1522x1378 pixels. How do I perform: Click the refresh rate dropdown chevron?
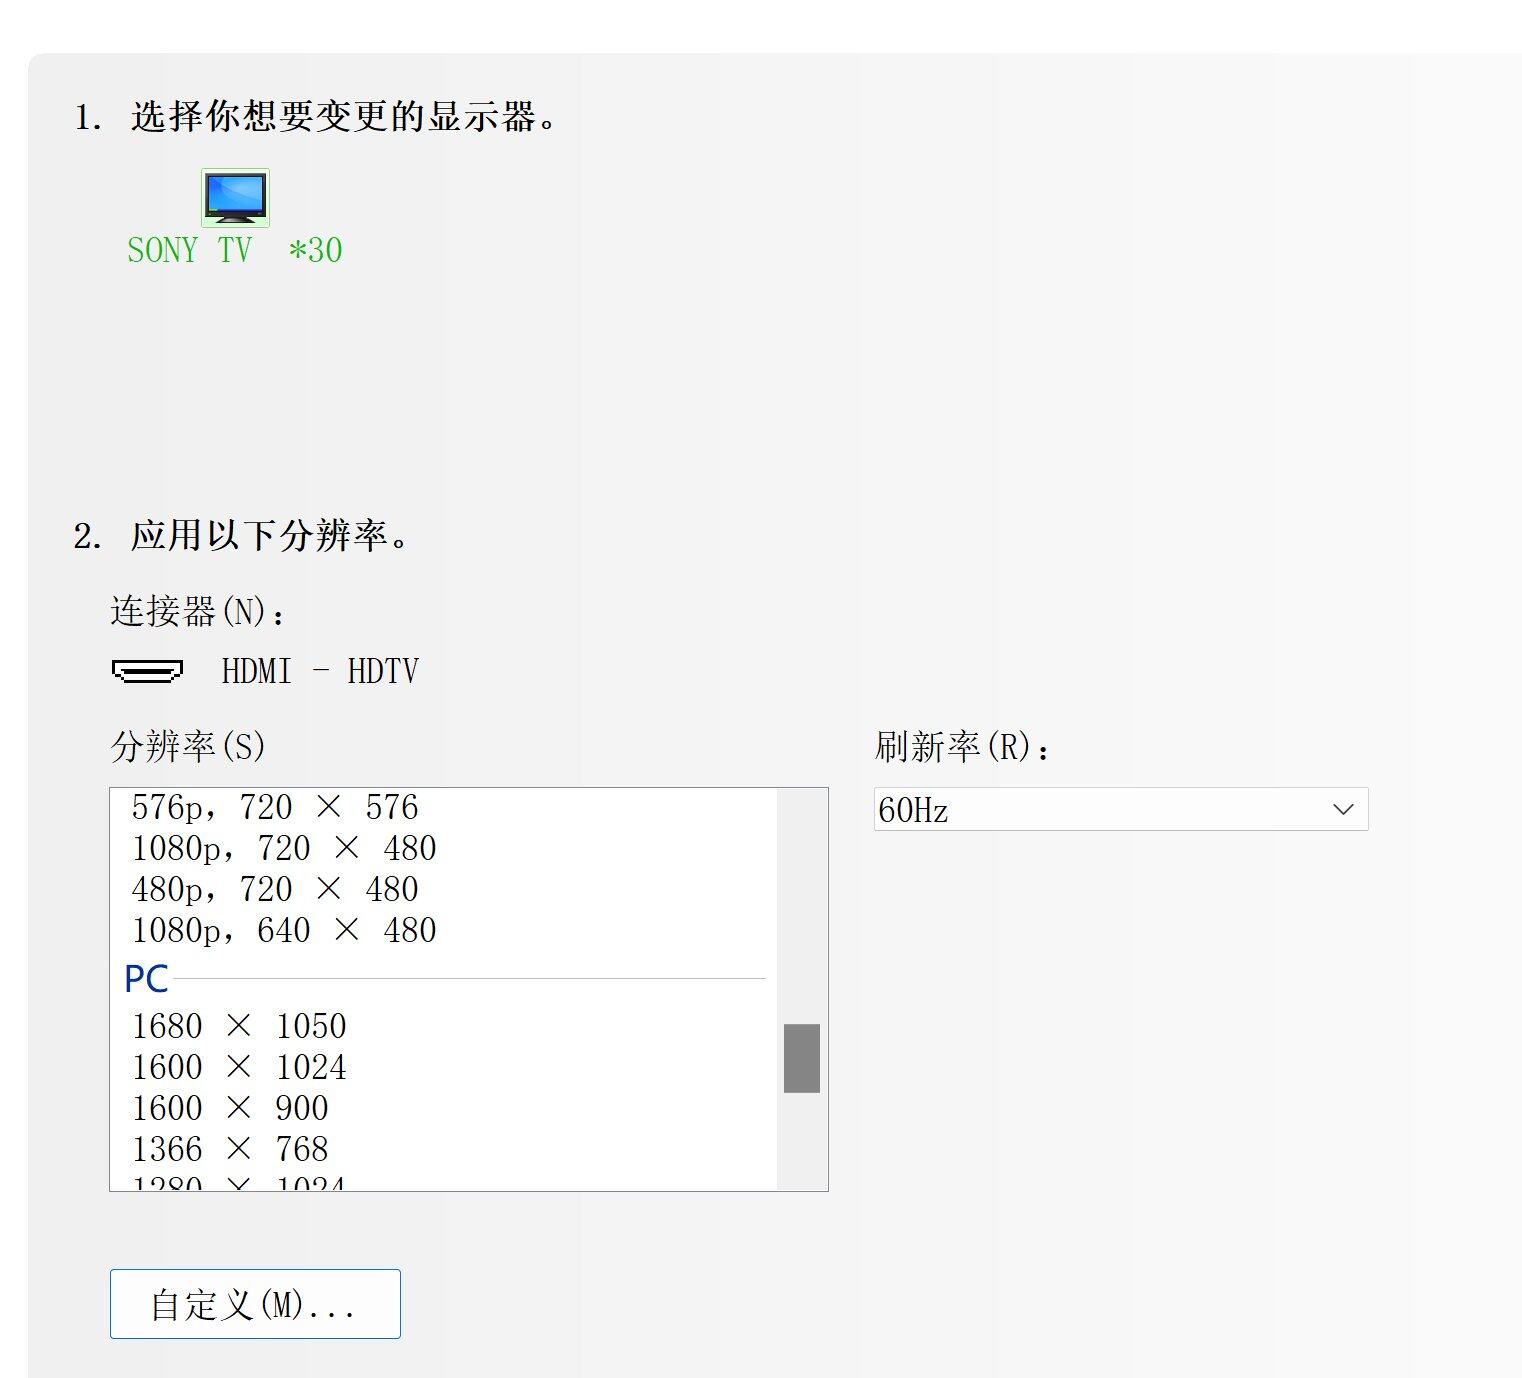point(1343,809)
